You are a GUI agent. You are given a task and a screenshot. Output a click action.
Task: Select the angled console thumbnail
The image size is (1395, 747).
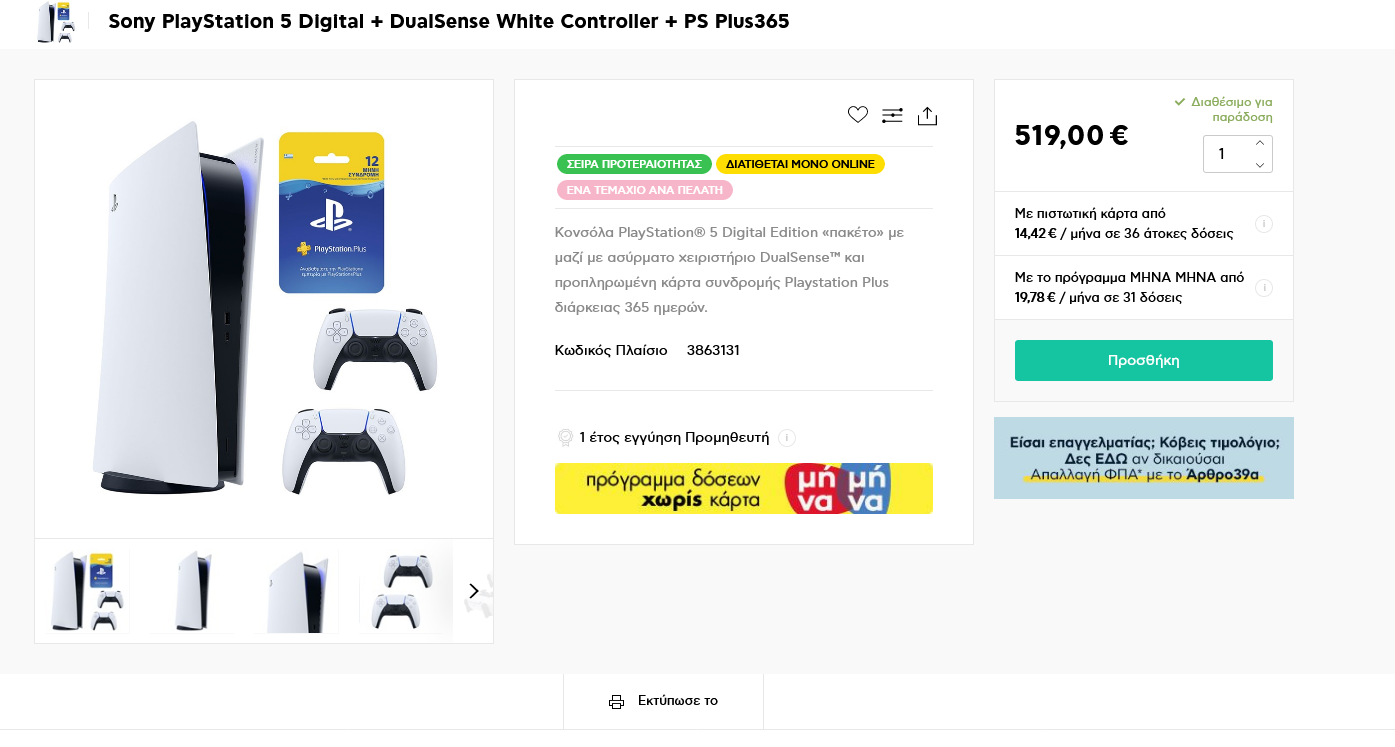[x=296, y=591]
